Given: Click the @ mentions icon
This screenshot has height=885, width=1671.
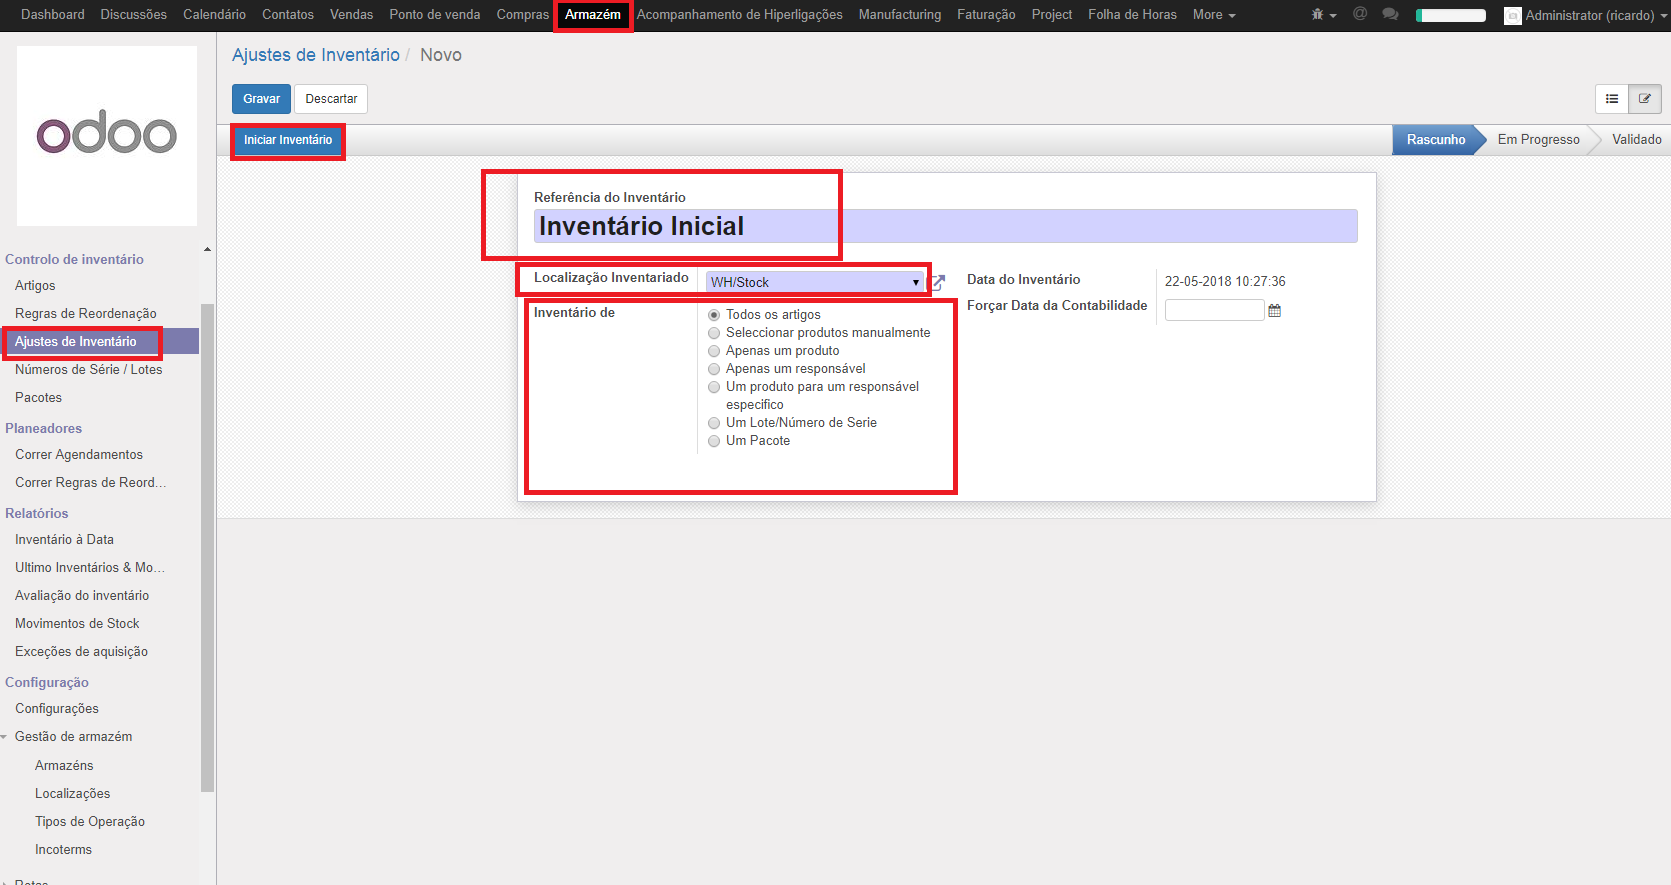Looking at the screenshot, I should coord(1360,14).
